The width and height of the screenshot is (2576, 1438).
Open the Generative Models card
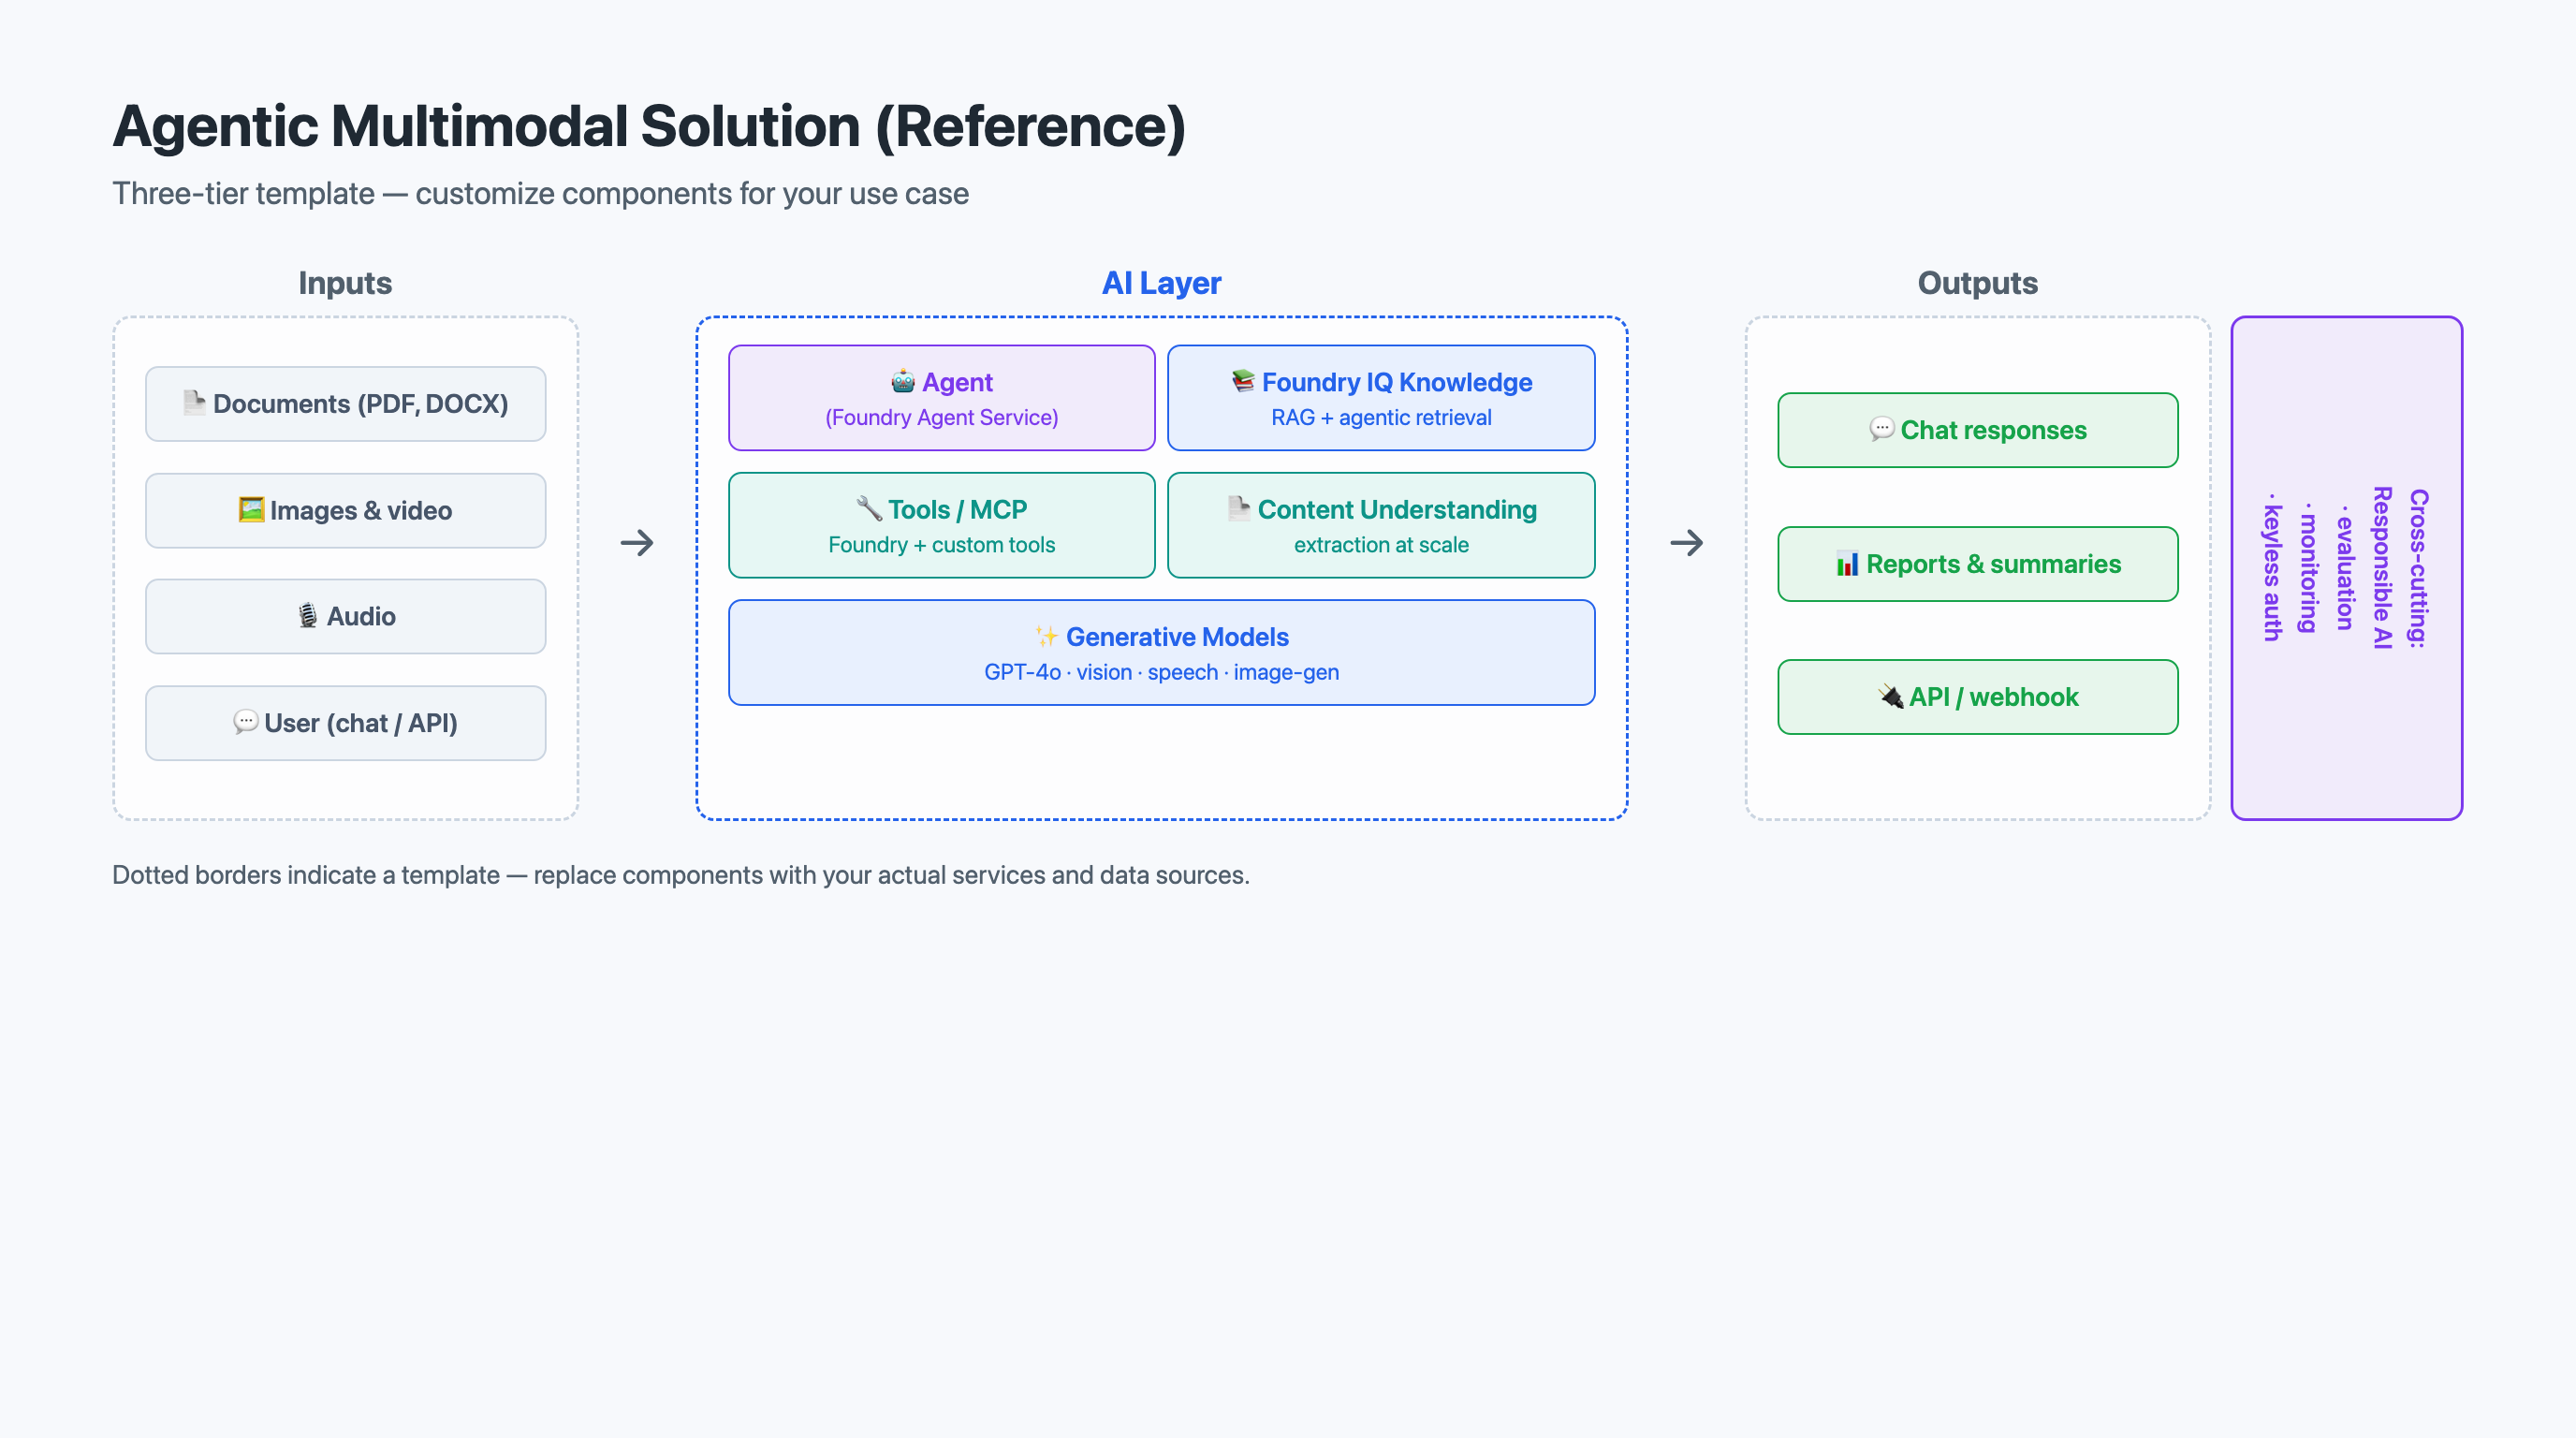(x=1162, y=653)
